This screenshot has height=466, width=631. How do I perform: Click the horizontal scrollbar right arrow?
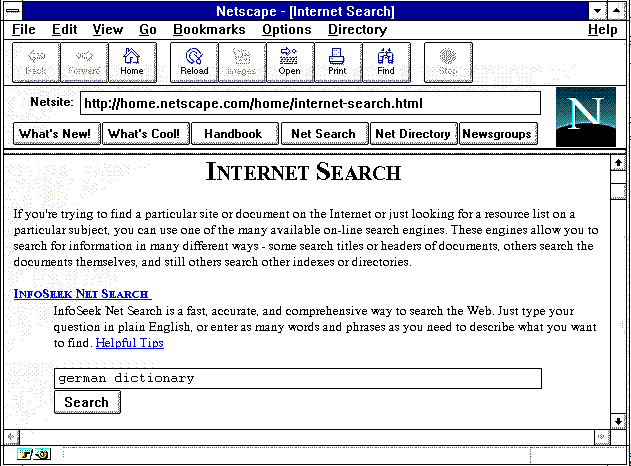click(x=602, y=437)
